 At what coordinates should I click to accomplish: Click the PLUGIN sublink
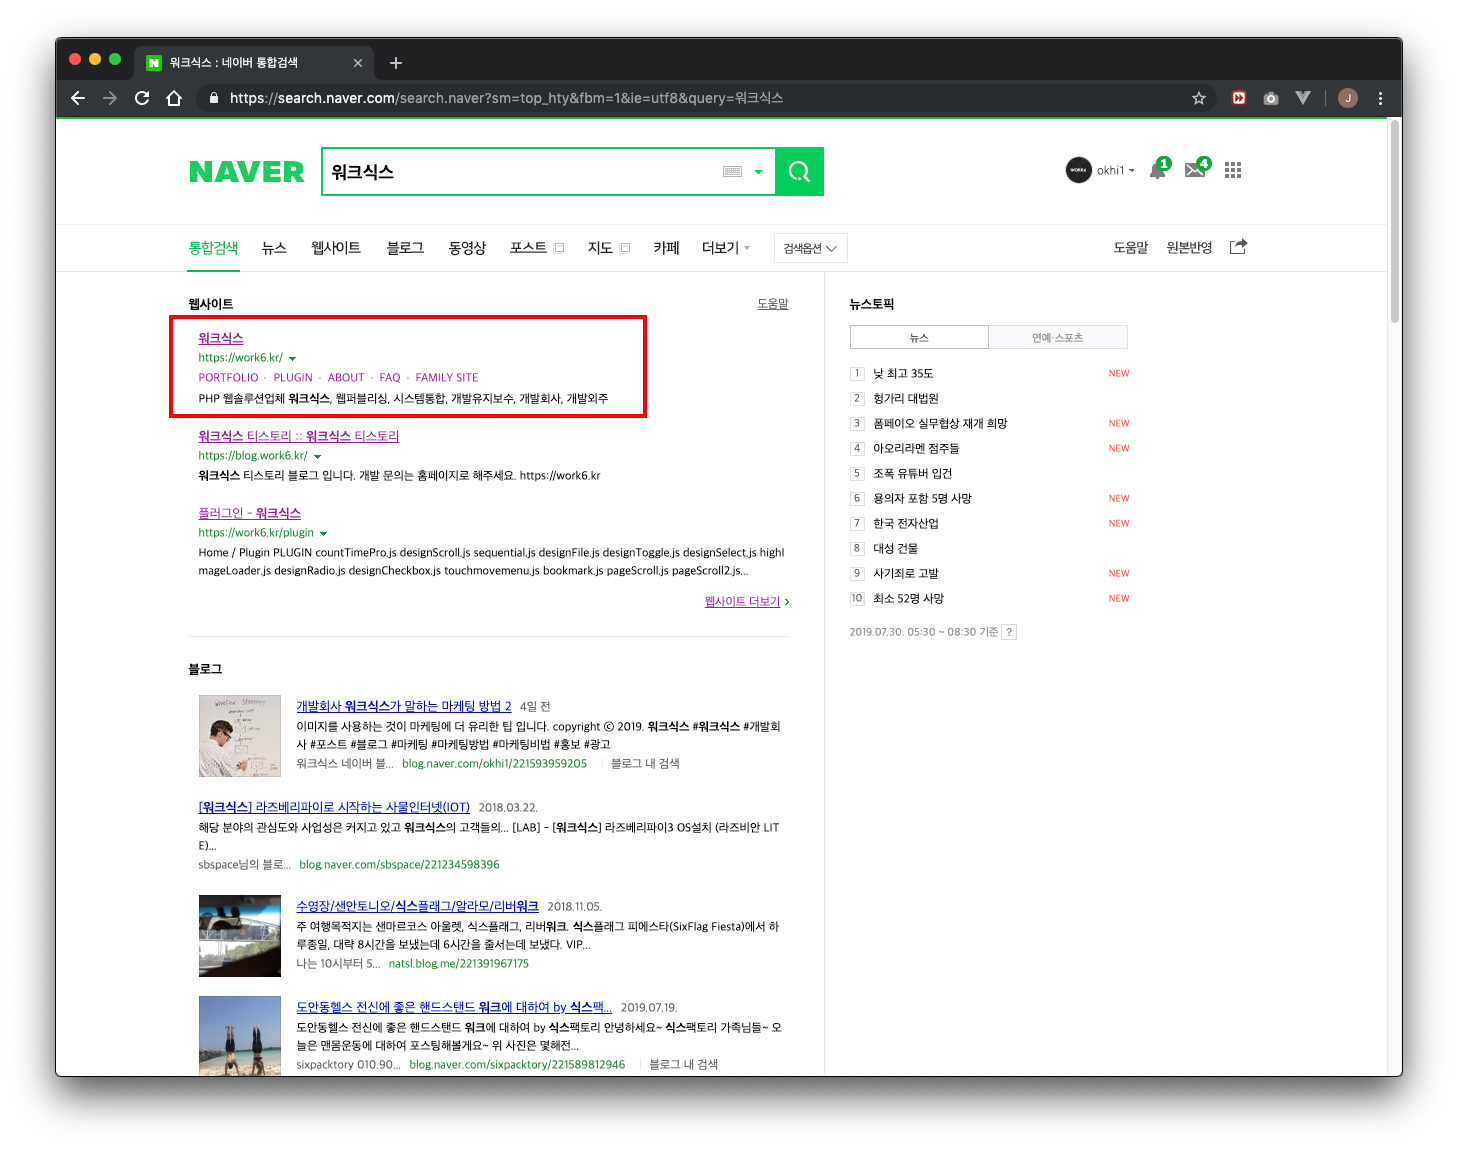point(293,378)
